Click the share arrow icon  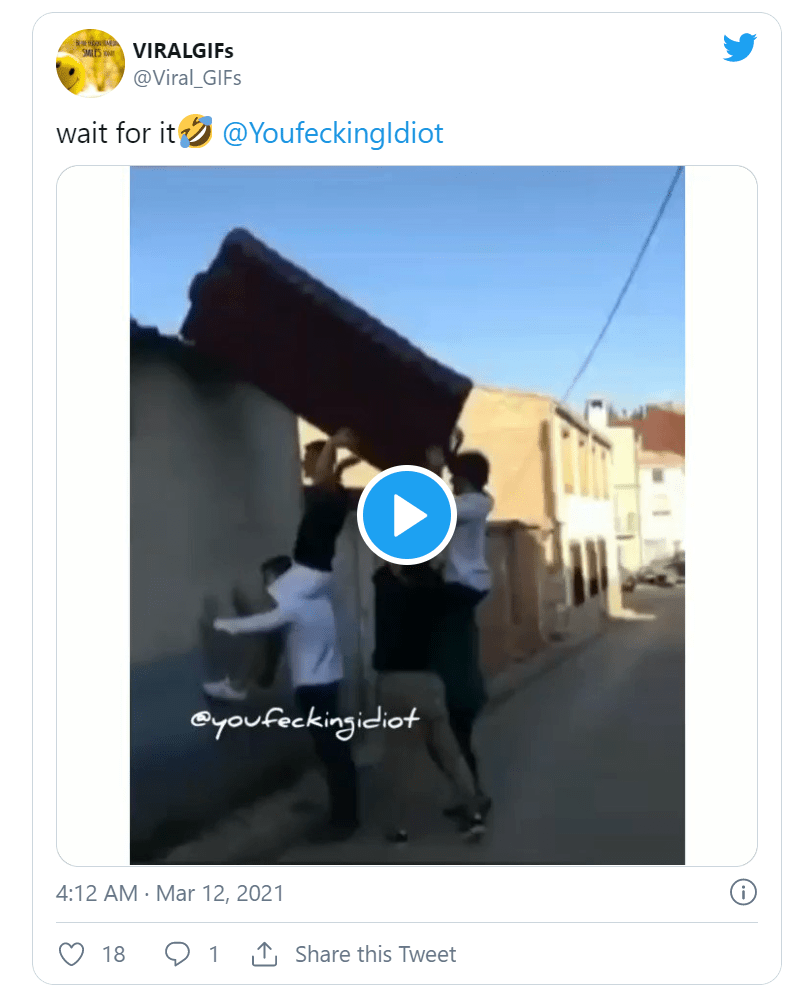264,954
